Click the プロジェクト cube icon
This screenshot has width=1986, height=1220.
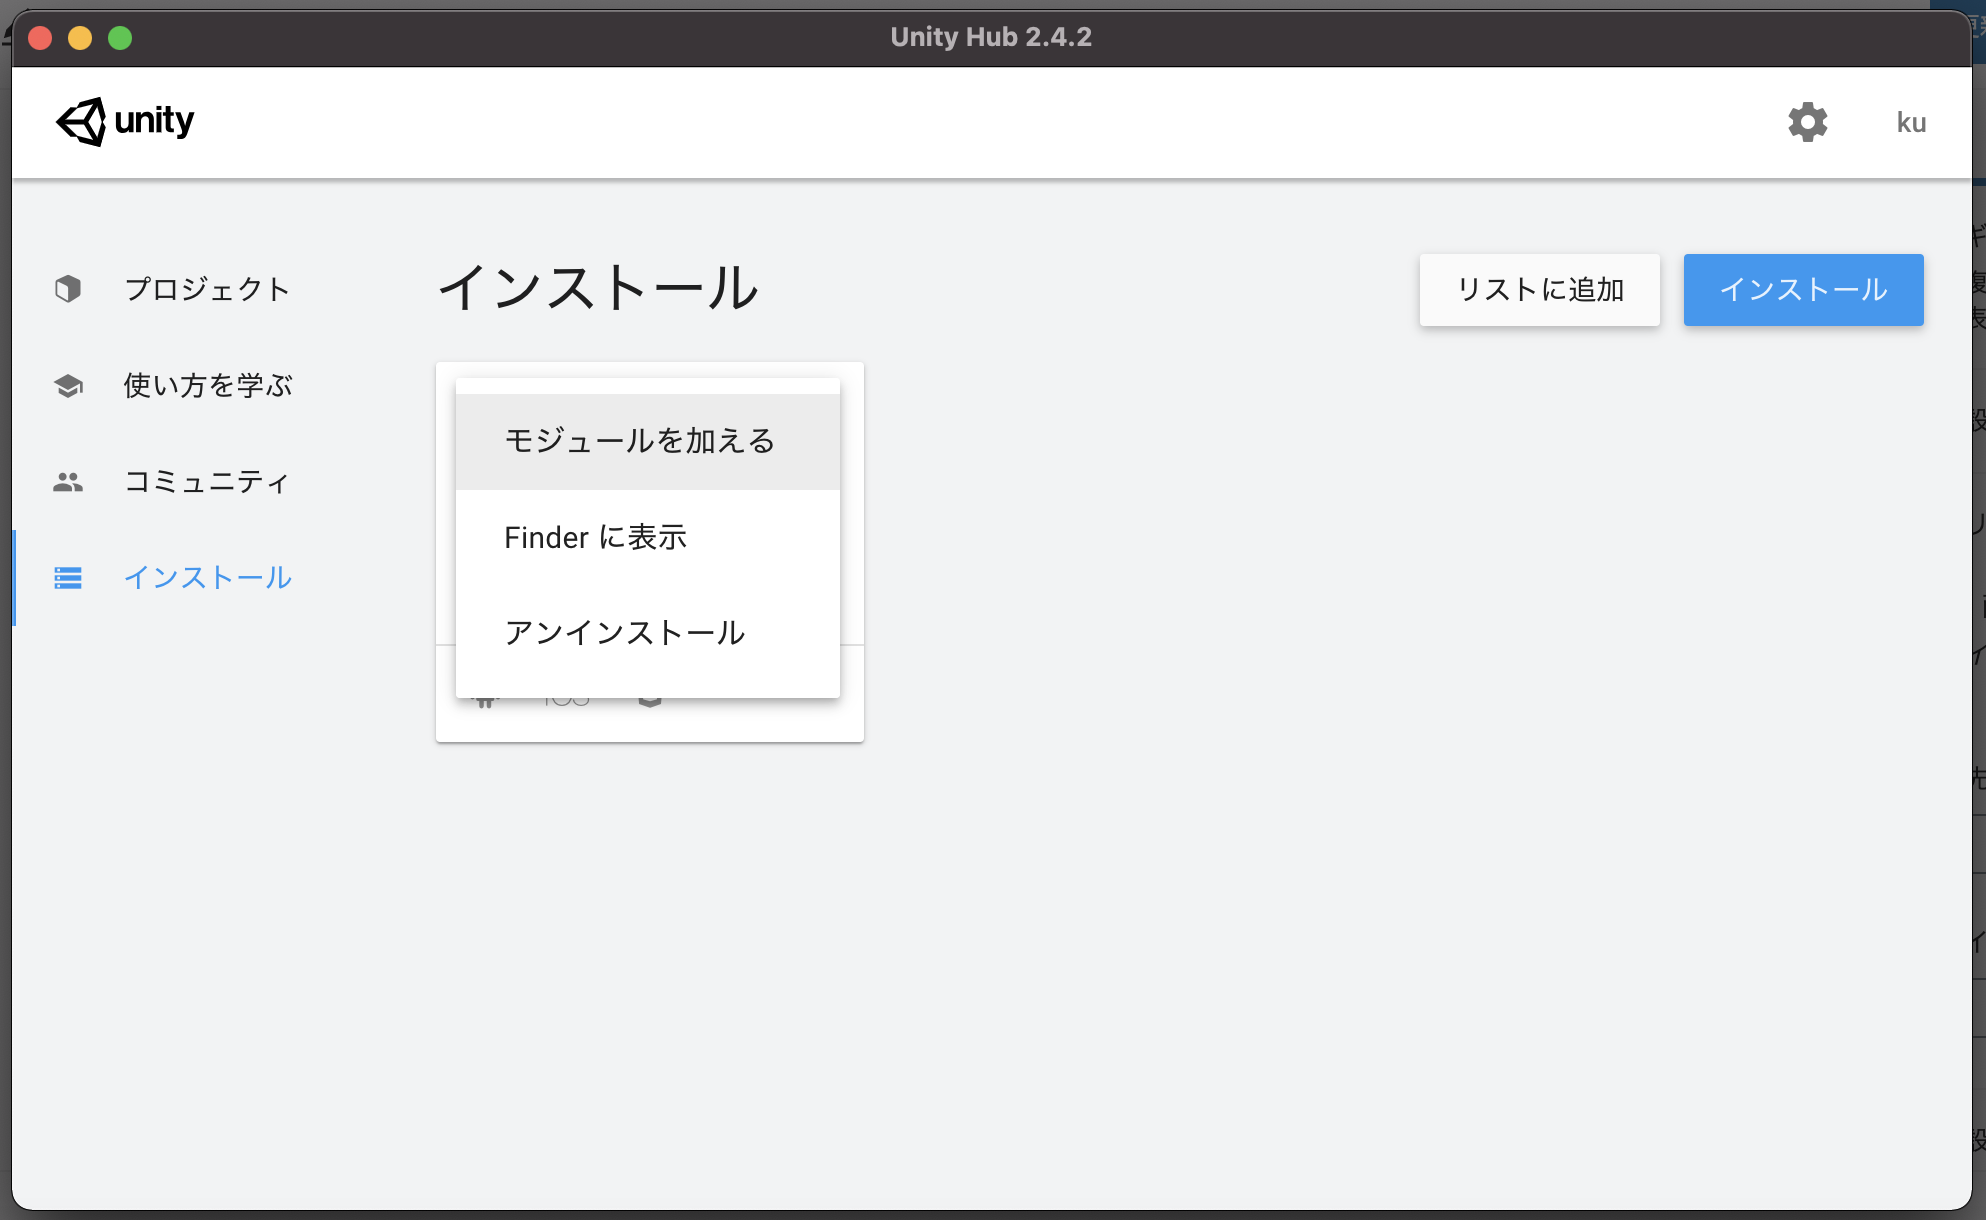68,289
